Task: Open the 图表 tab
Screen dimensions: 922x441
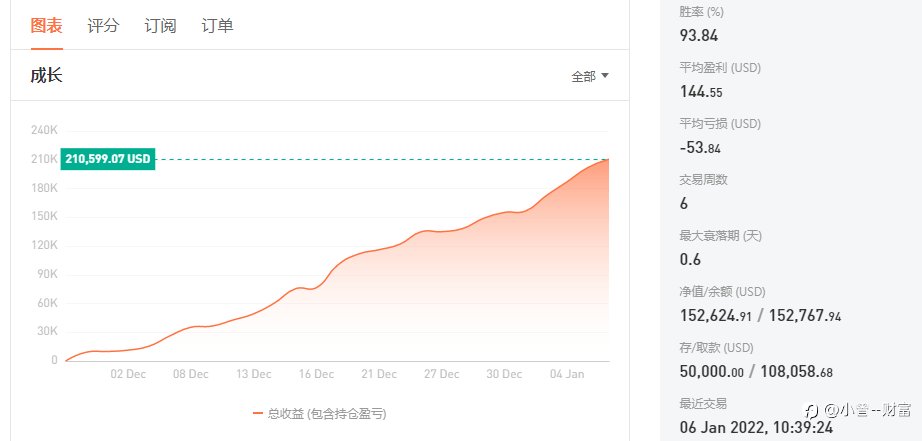Action: [x=46, y=26]
